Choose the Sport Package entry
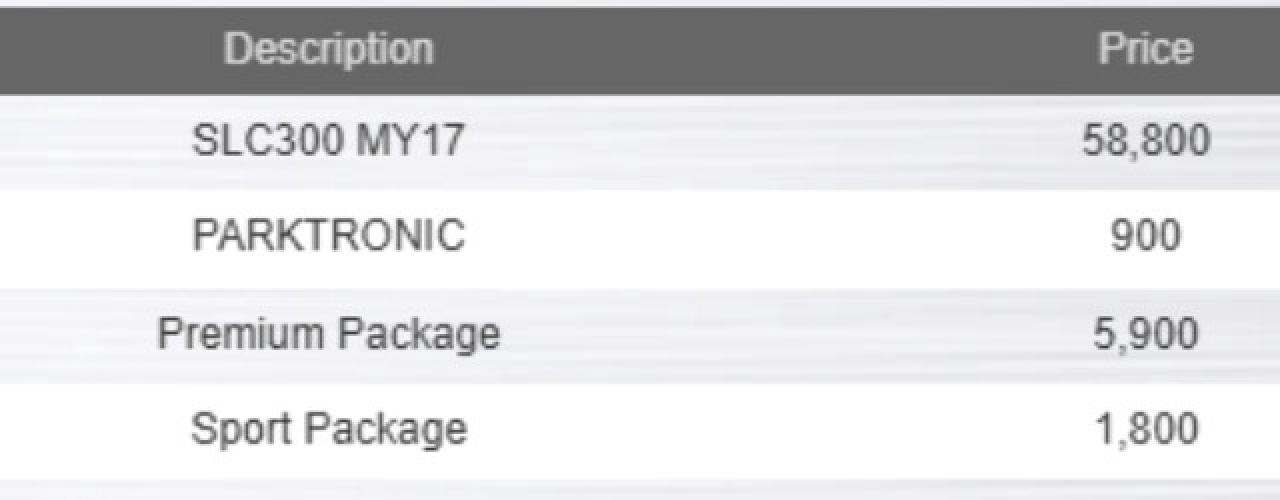Viewport: 1280px width, 500px height. (x=328, y=429)
